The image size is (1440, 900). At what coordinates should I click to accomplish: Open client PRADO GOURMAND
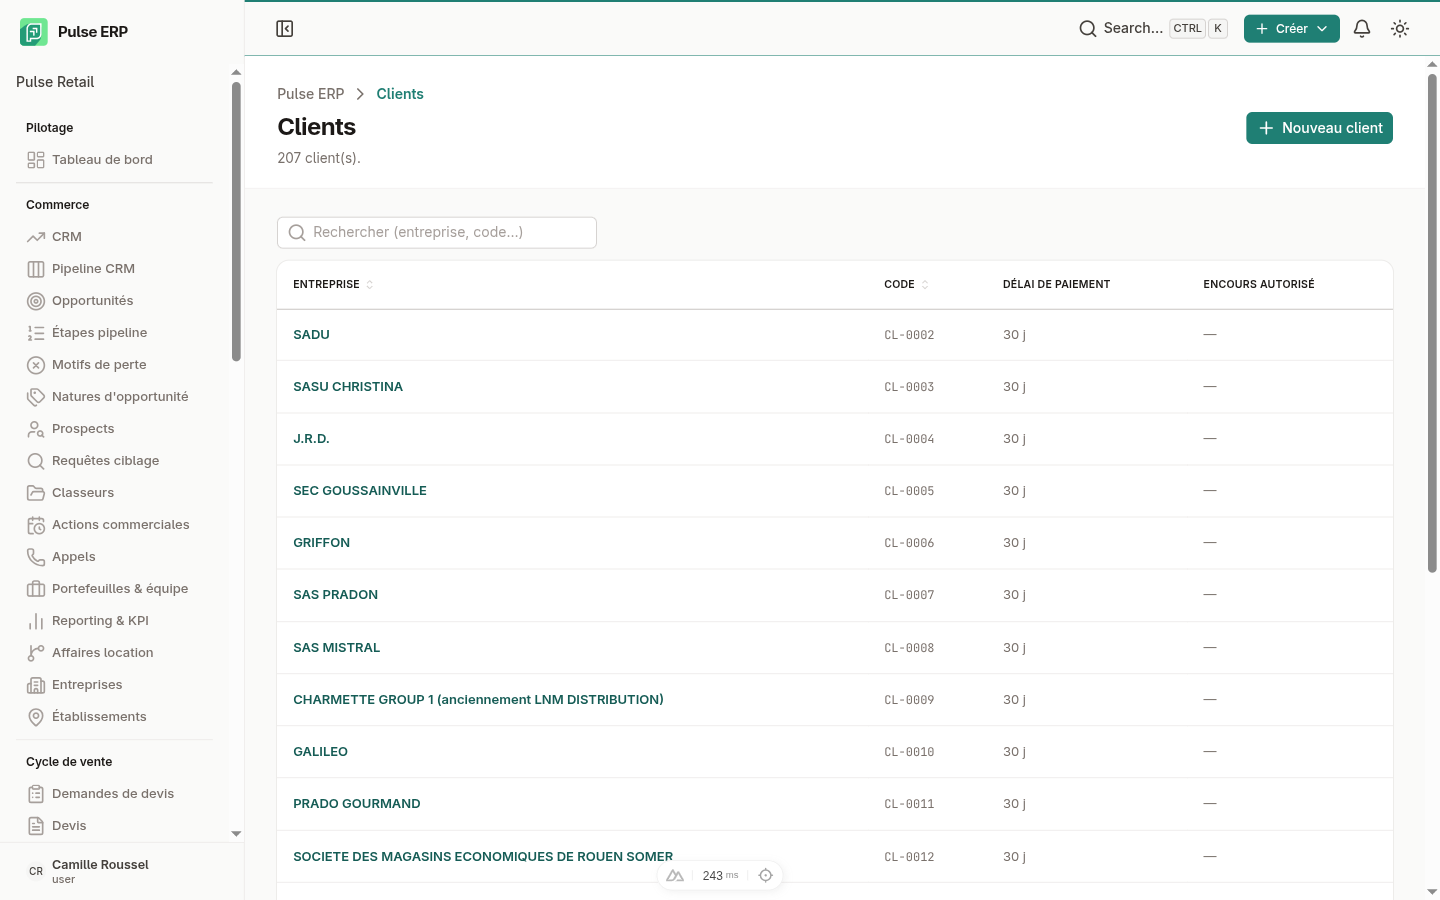tap(356, 804)
